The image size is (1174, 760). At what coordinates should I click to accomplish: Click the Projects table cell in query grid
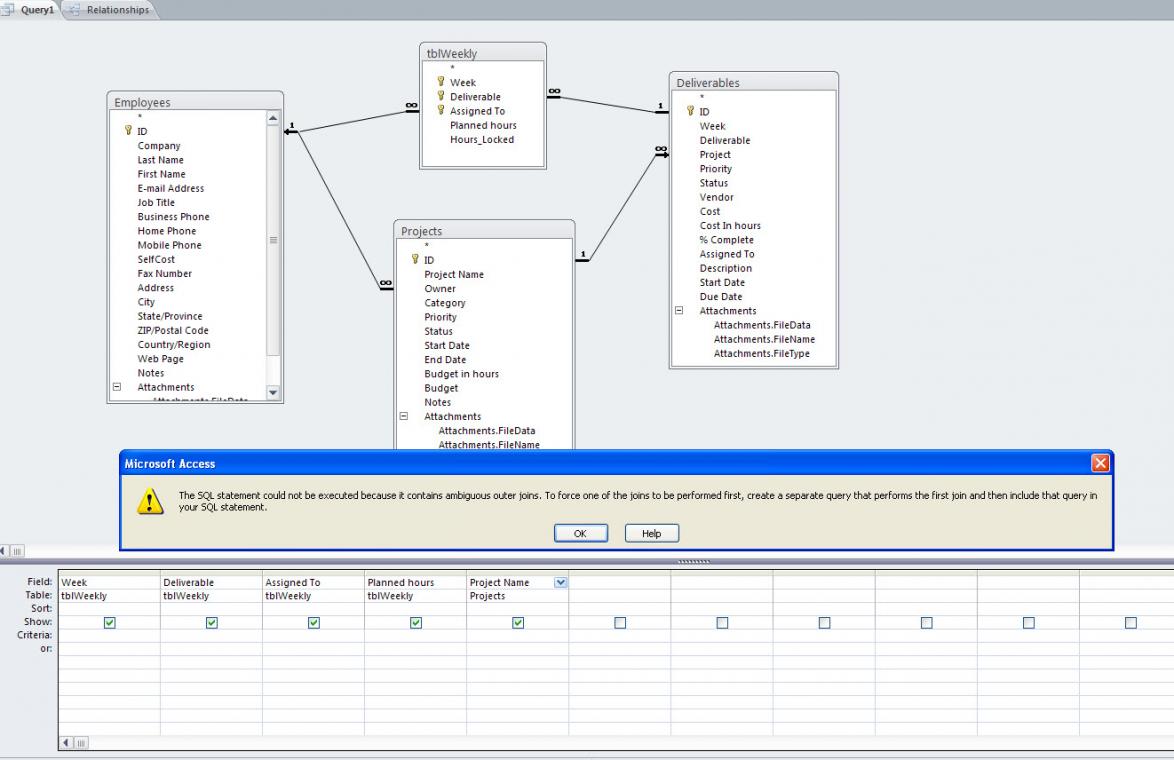(x=517, y=595)
